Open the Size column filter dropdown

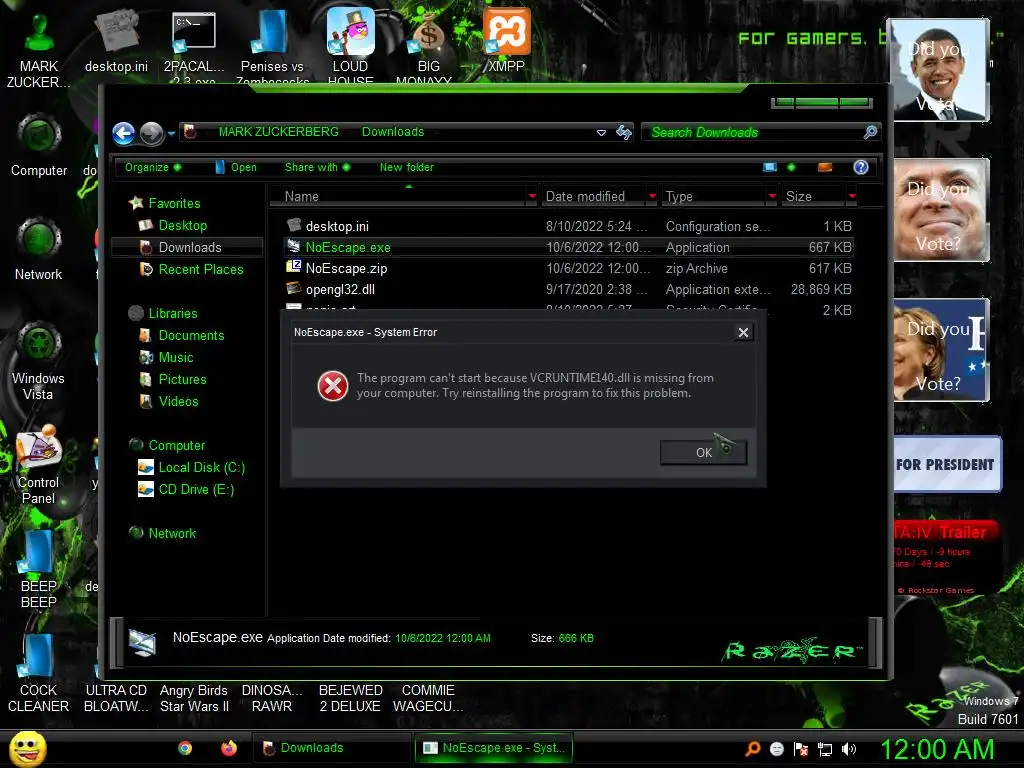852,197
